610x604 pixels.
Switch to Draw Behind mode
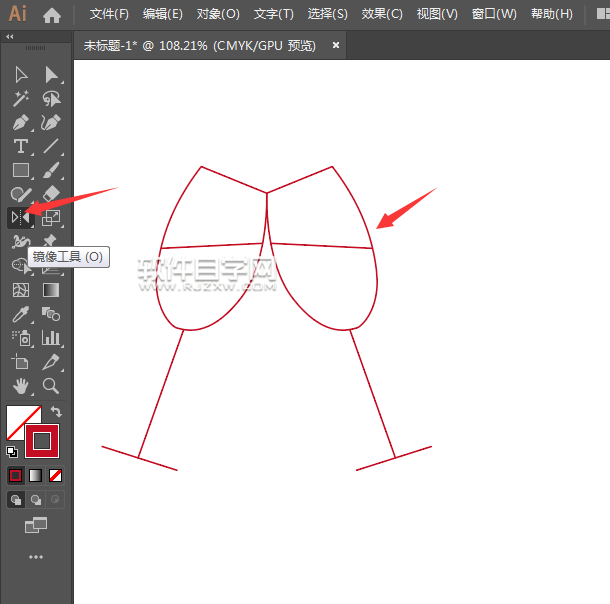(36, 499)
